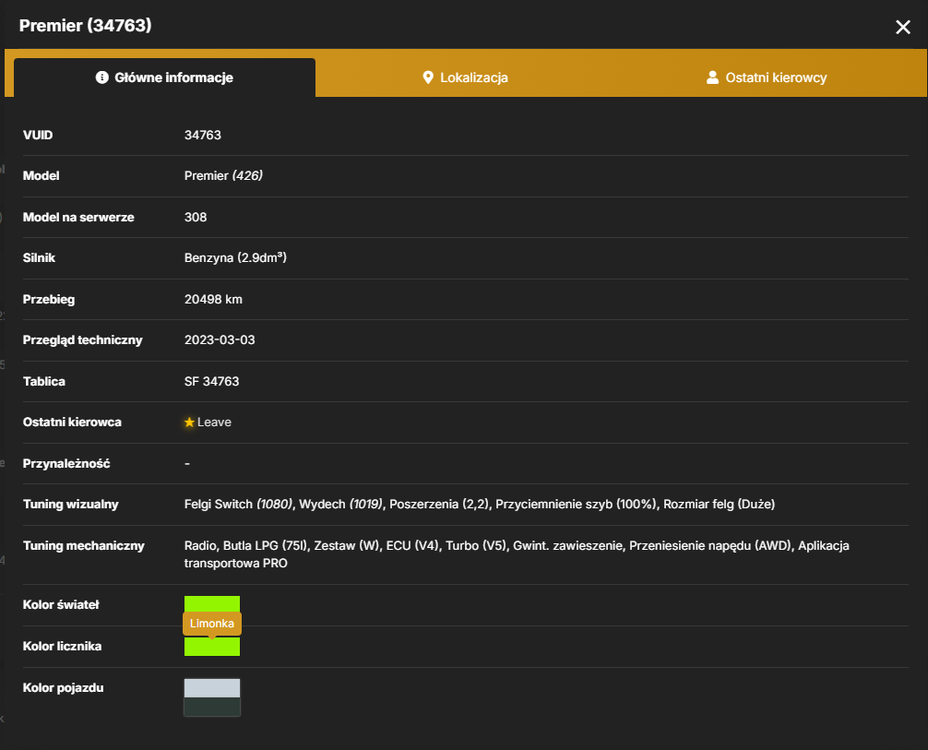Close the Premier (34763) dialog
This screenshot has width=928, height=750.
click(903, 27)
